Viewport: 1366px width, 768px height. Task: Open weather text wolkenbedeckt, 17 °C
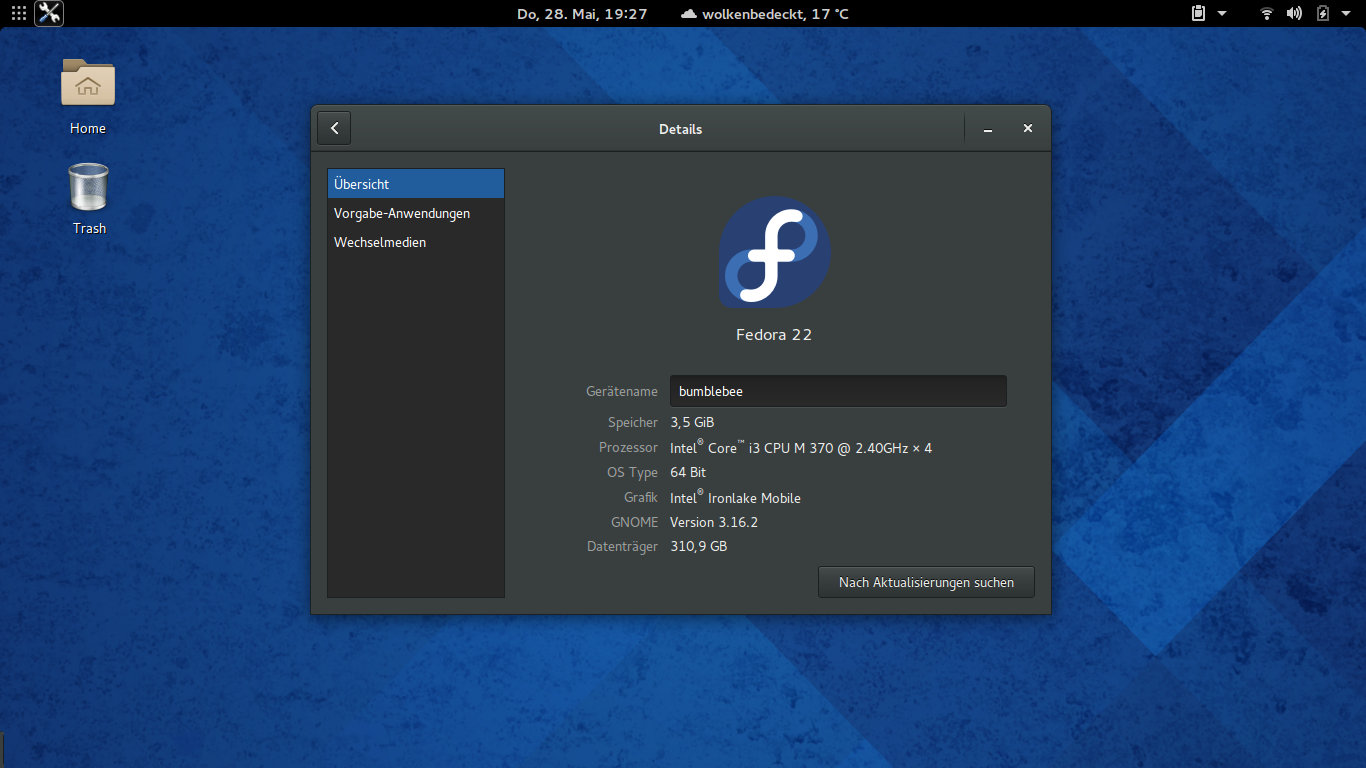coord(775,14)
